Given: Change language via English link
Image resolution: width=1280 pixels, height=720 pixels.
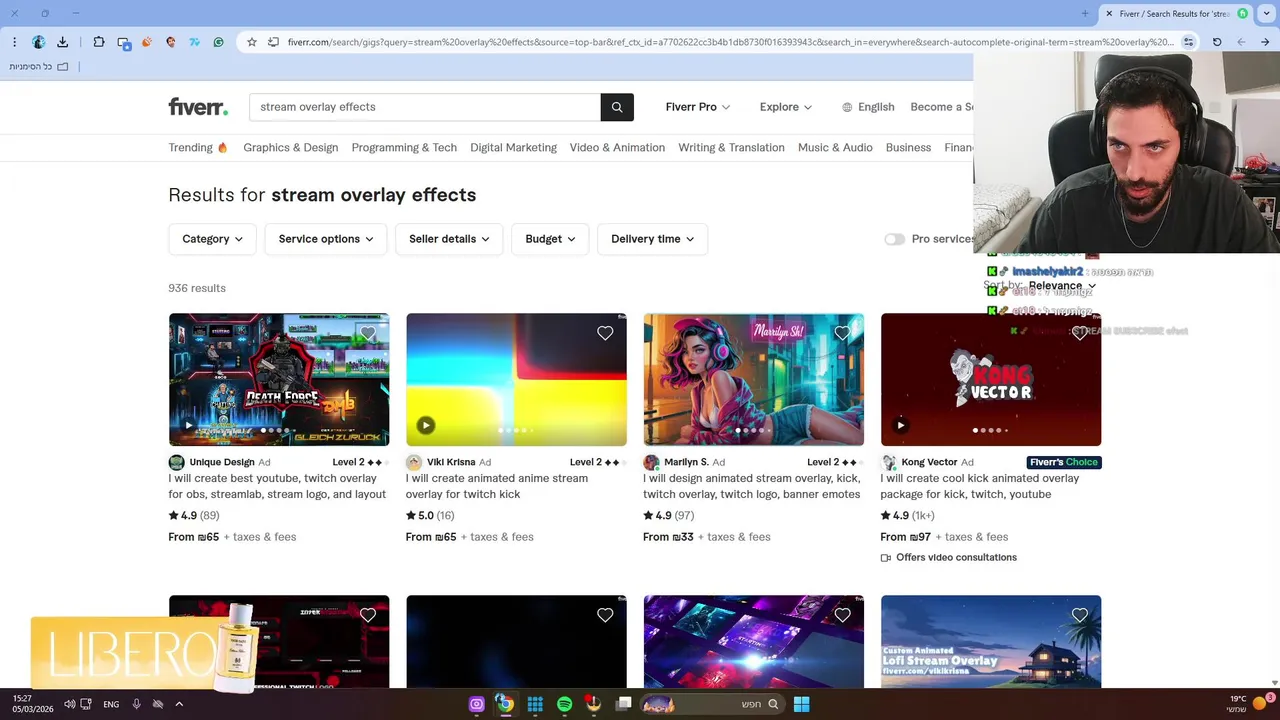Looking at the screenshot, I should point(876,107).
